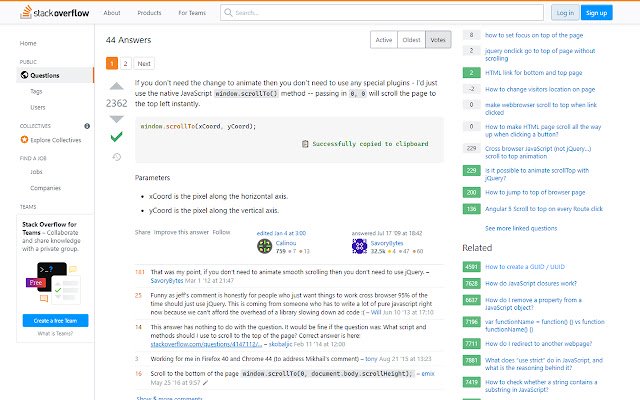This screenshot has width=640, height=400.
Task: Click Create a free Team button
Action: [x=56, y=320]
